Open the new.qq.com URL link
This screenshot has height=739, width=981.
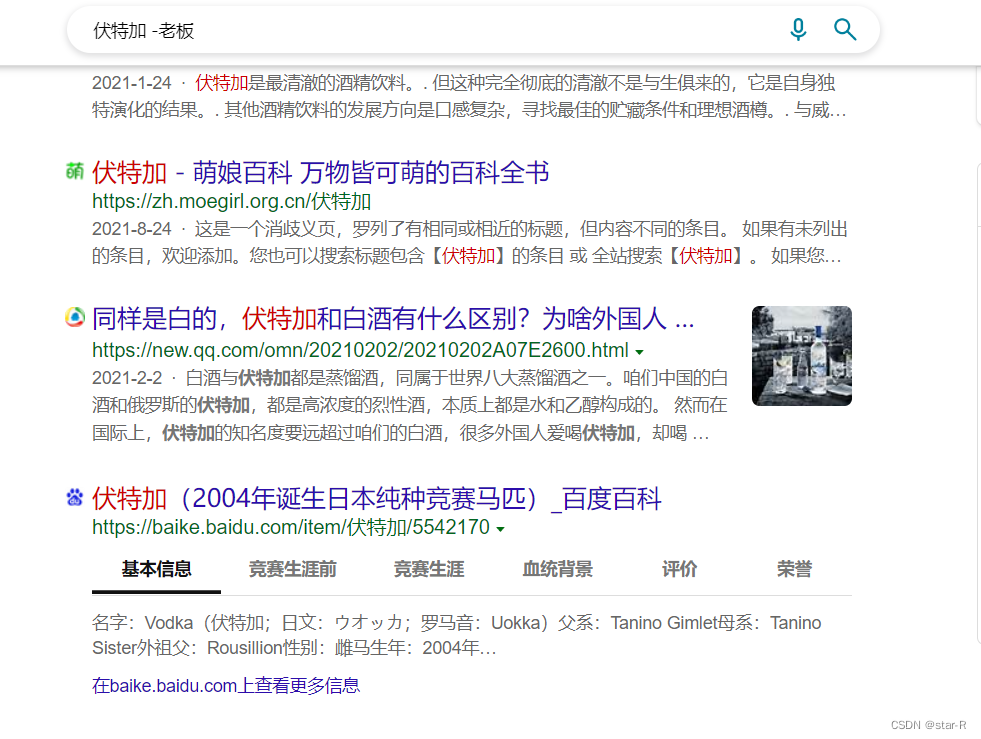click(360, 350)
